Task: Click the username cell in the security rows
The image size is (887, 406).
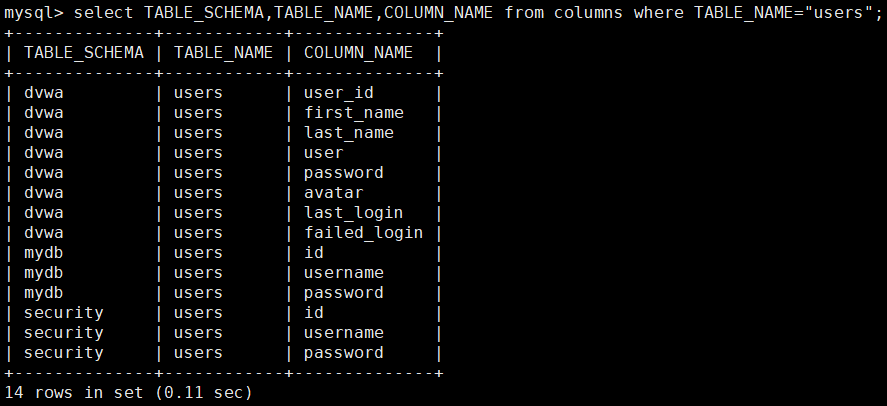Action: (343, 333)
